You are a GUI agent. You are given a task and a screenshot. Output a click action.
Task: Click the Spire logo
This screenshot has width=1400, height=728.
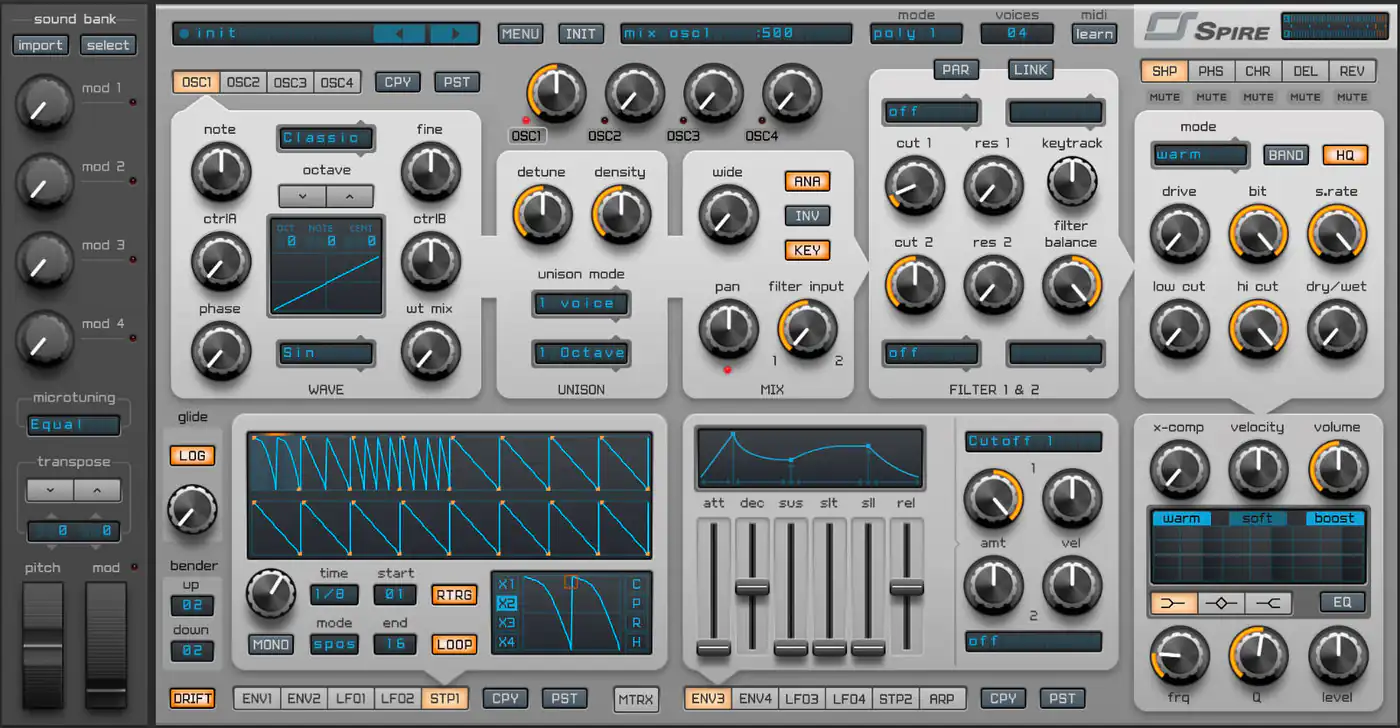pyautogui.click(x=1207, y=27)
